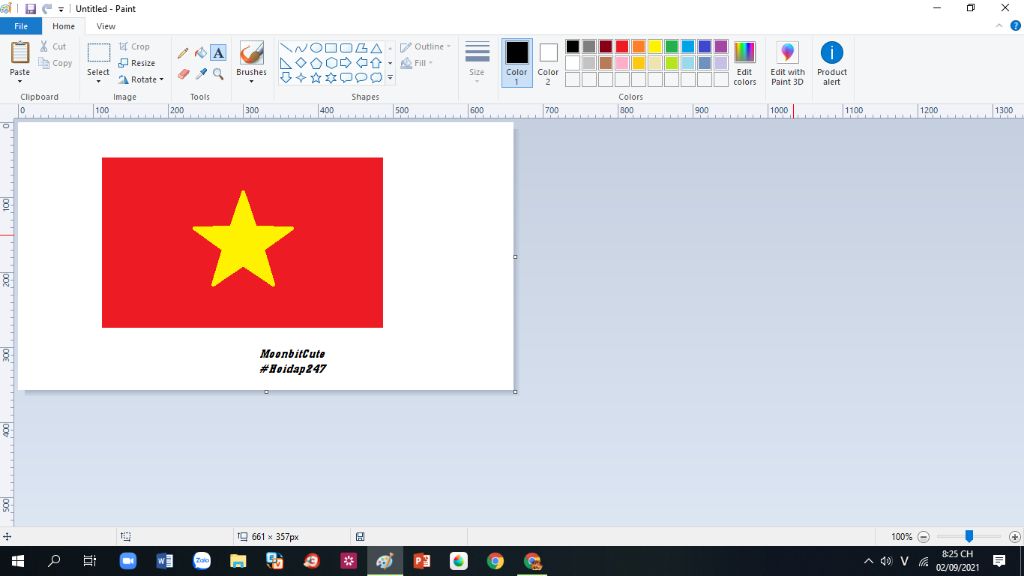Screen dimensions: 1024x576
Task: Select the Five-point star shape
Action: (315, 78)
